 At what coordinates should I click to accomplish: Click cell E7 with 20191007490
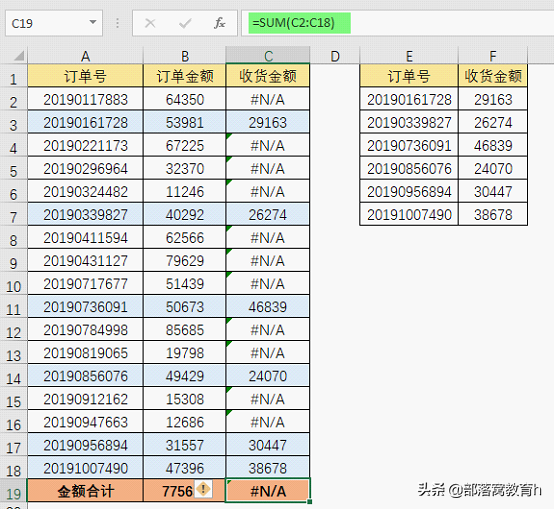[409, 214]
